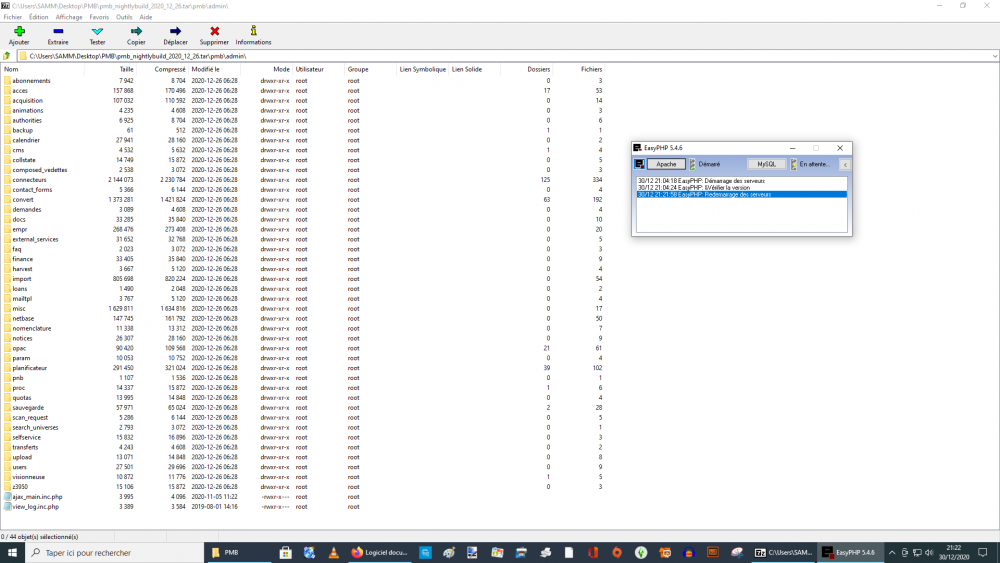Click the green Ajouter (add) icon
Viewport: 1000px width, 563px height.
19,32
